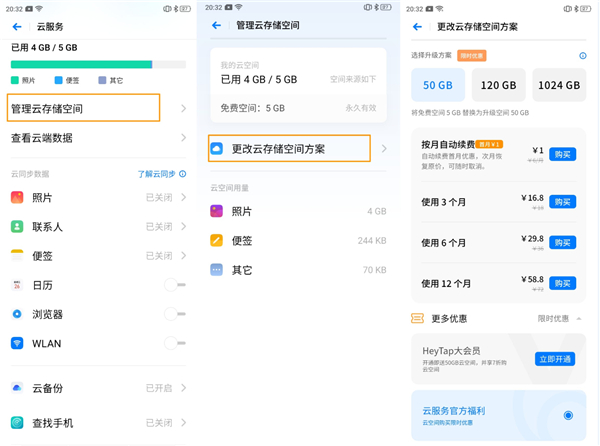Go back from the 管理云存储空间 screen
The image size is (600, 446).
pyautogui.click(x=217, y=25)
